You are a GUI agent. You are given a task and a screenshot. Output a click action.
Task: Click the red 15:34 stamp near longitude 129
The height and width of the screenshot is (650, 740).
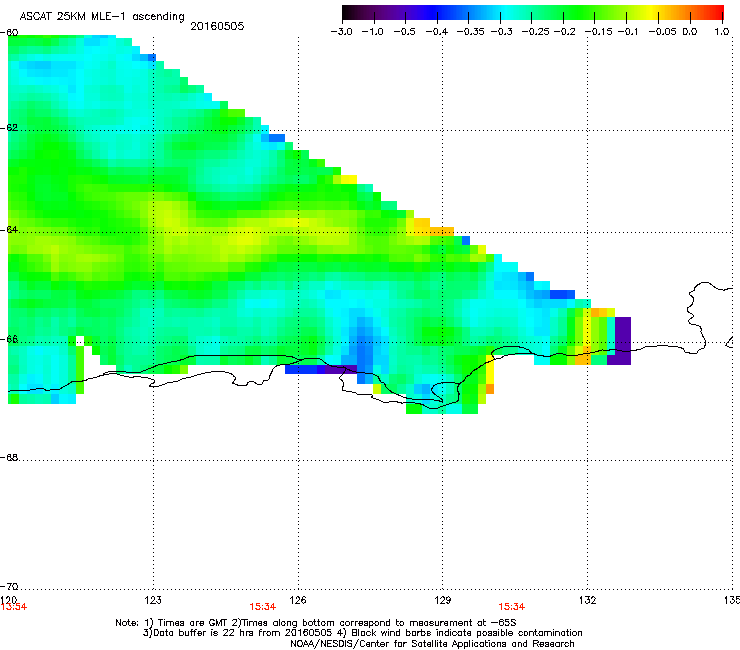click(512, 607)
